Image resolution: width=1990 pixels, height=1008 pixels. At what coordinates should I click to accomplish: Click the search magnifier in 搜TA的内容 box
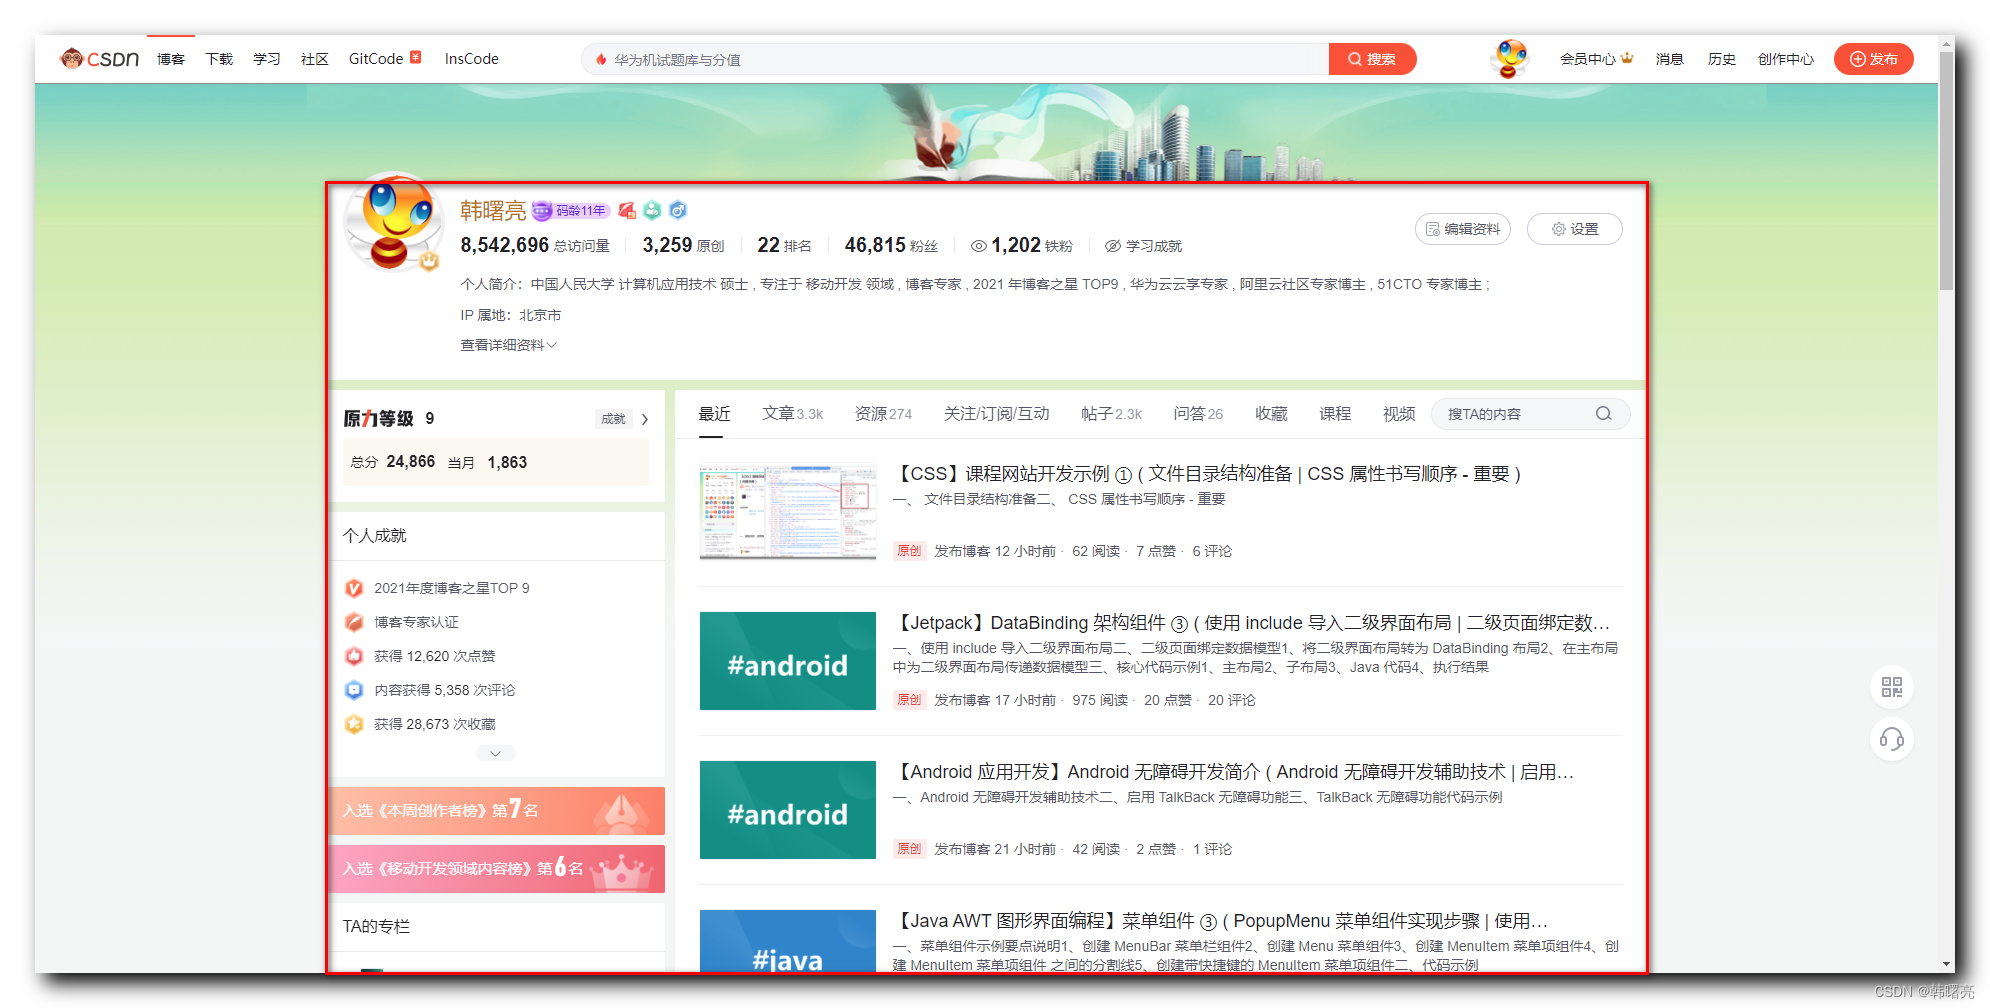1603,414
